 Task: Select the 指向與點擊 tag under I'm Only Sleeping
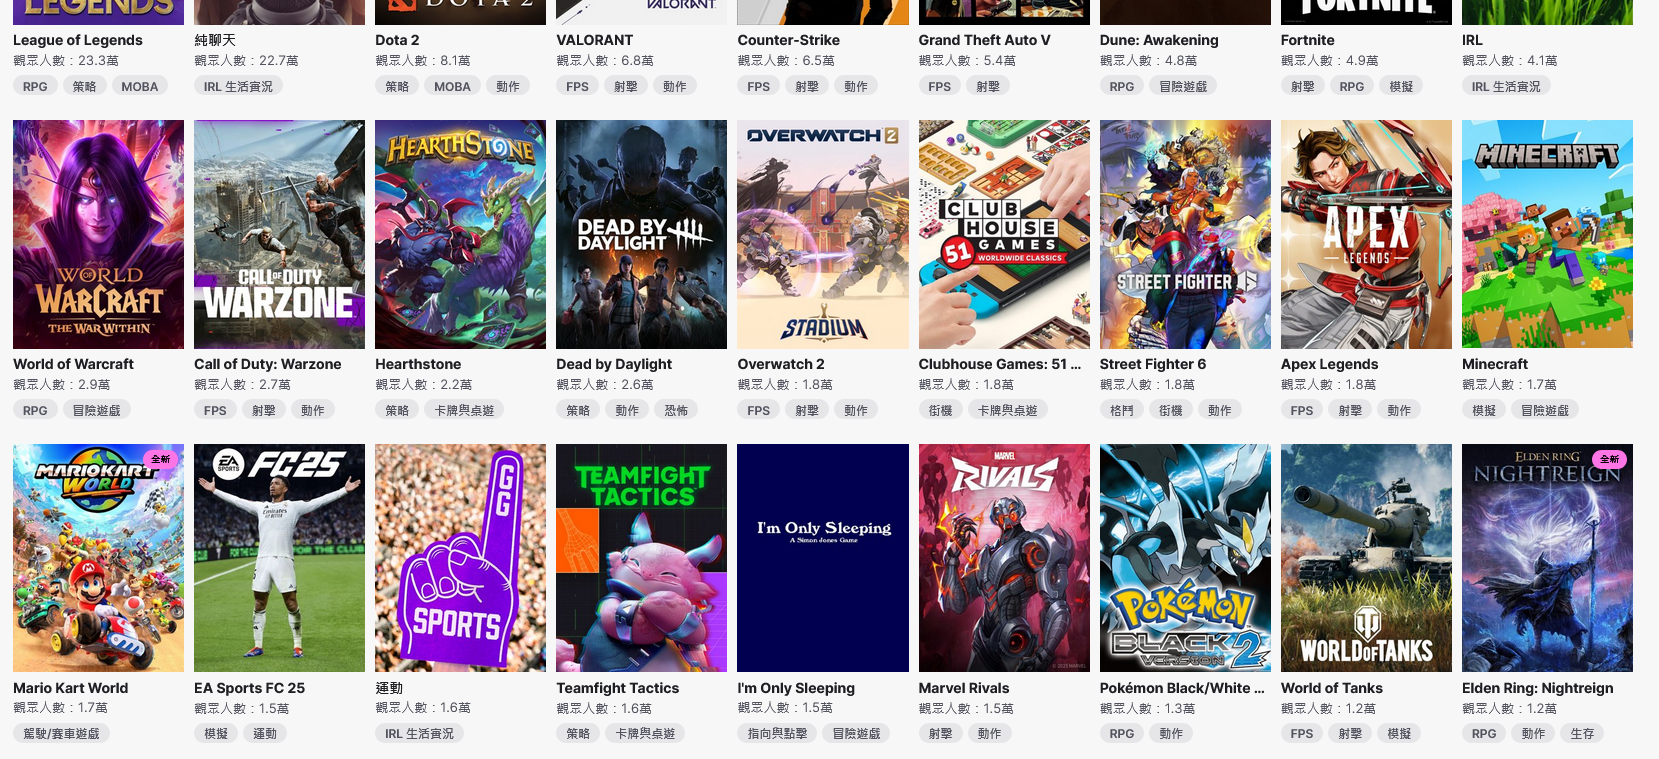(x=777, y=733)
